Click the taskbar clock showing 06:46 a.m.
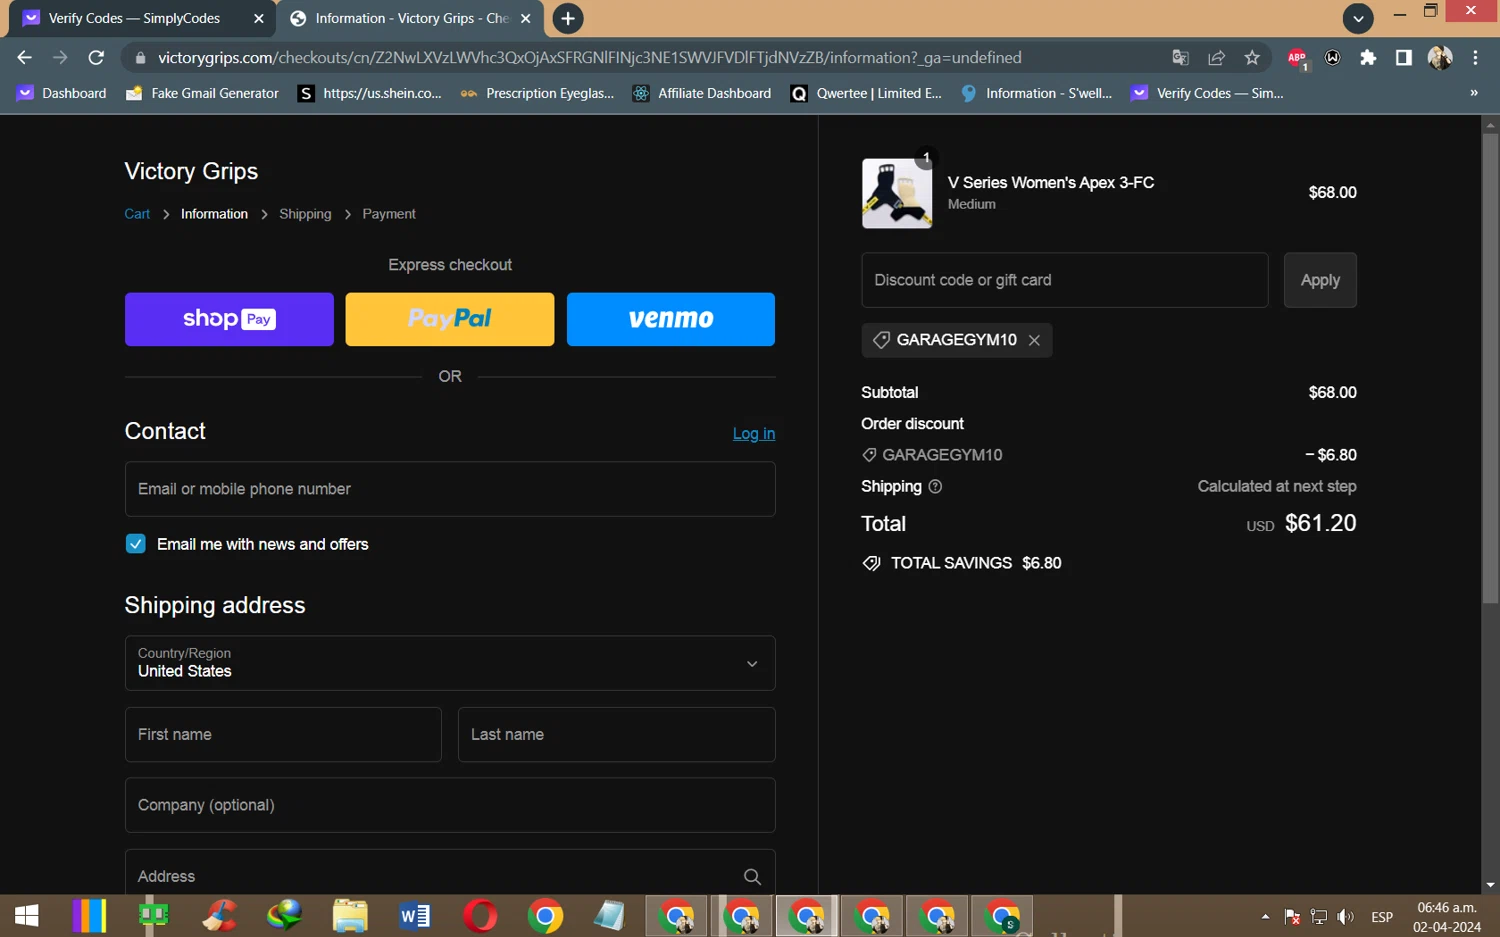Screen dimensions: 1500x937 tap(1447, 917)
